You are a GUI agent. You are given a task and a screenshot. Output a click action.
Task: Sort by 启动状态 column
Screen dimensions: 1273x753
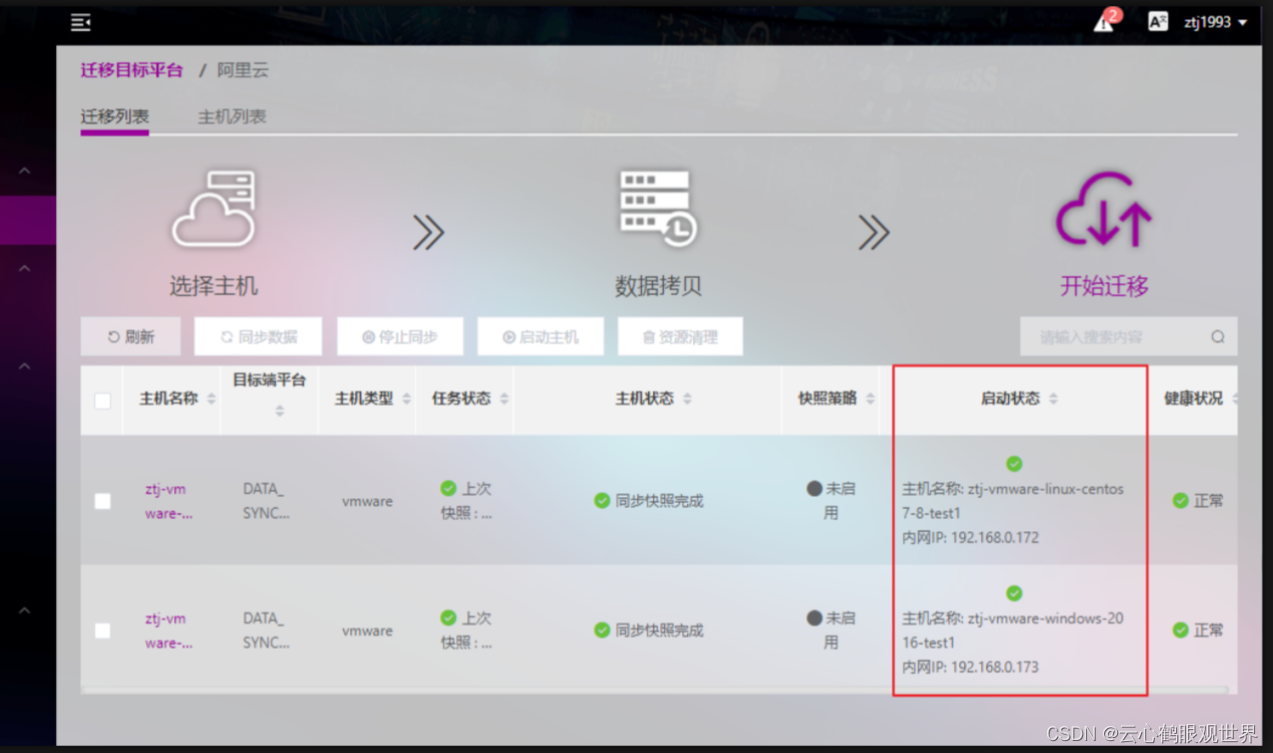click(1053, 399)
